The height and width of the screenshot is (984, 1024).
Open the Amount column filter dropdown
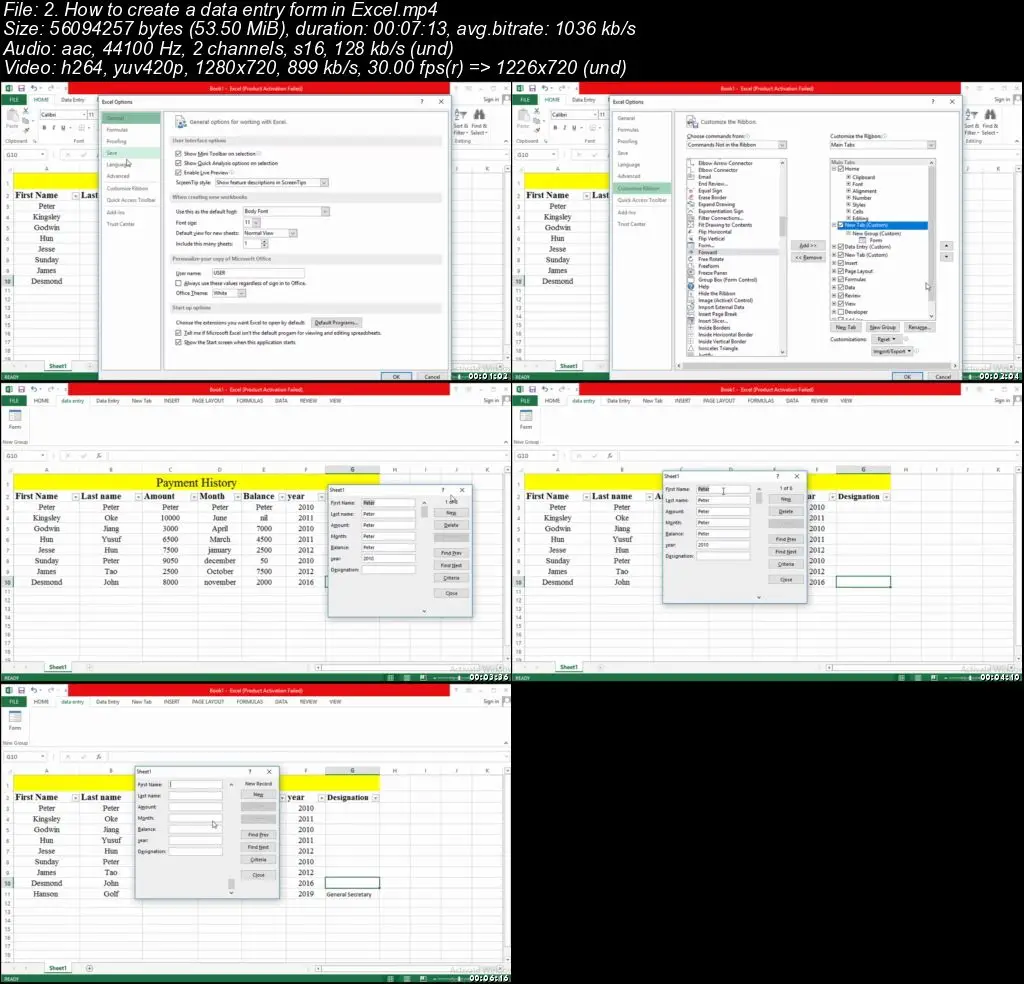click(x=194, y=497)
